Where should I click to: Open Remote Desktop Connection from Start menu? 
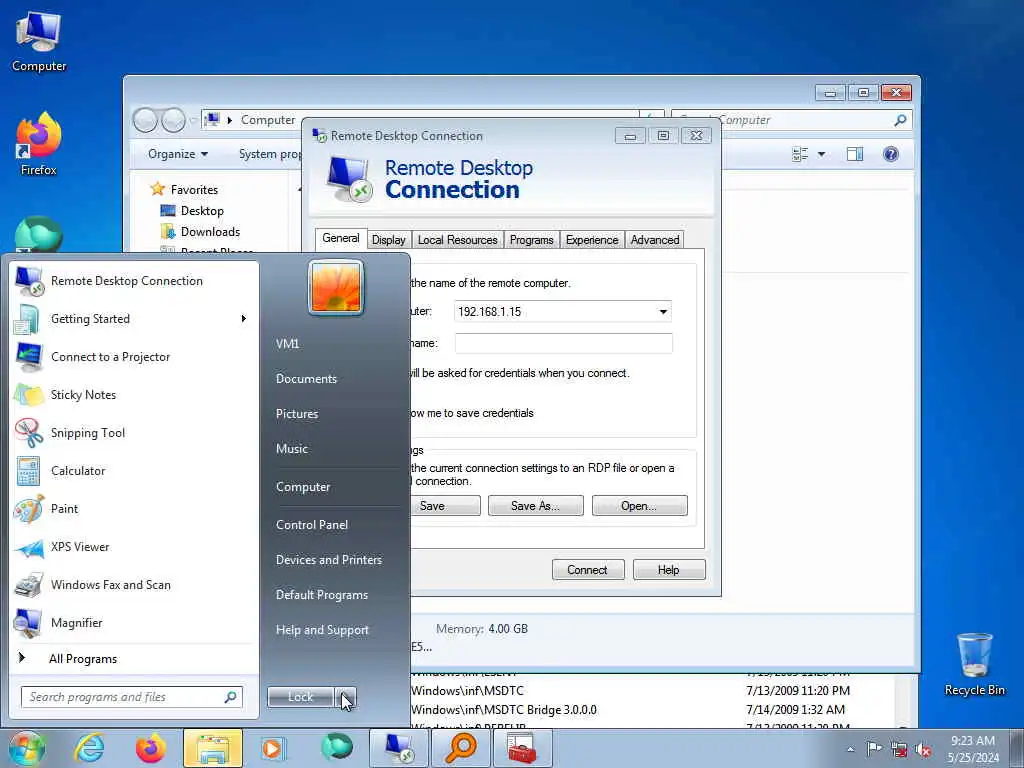click(x=134, y=281)
